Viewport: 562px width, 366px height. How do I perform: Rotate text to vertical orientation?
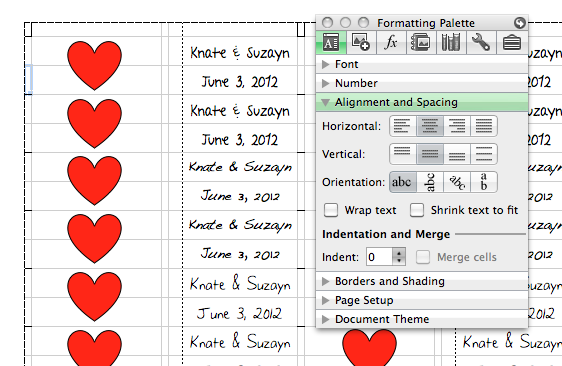430,182
